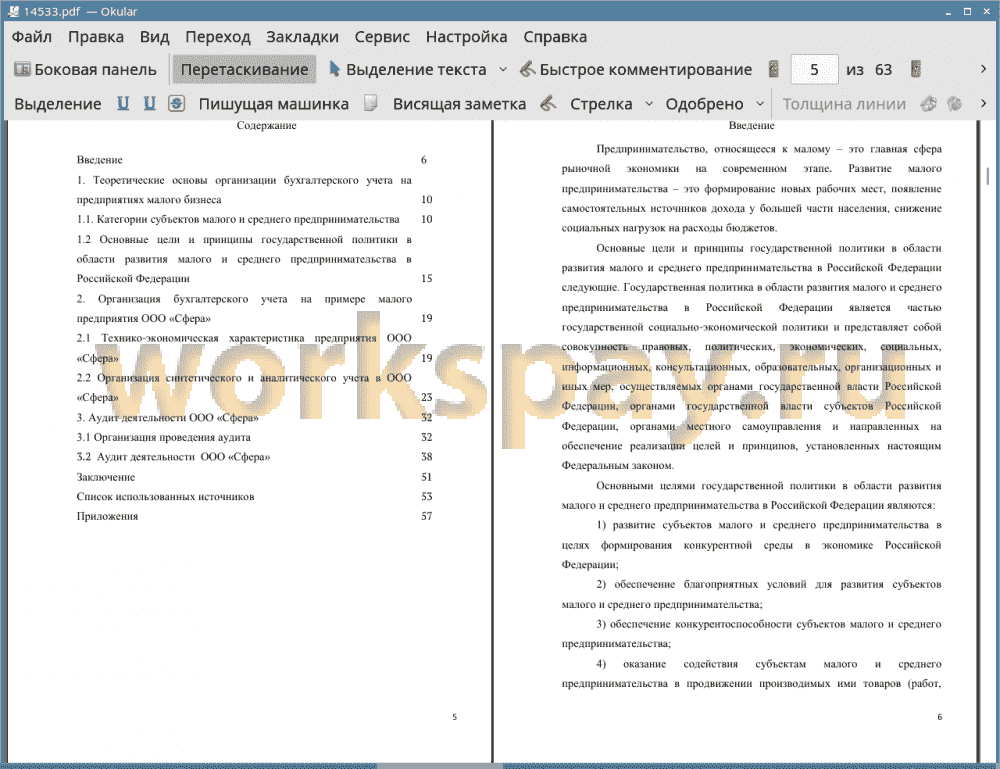Screen dimensions: 1000x769
Task: Click the Приложения contents entry
Action: [x=107, y=516]
